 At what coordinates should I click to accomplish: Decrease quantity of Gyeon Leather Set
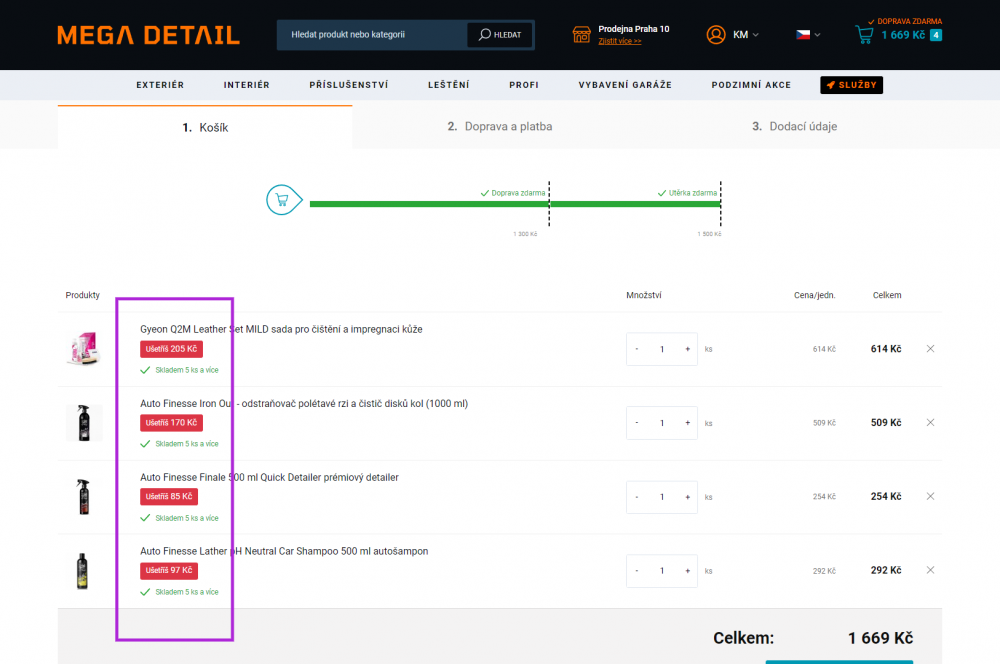[x=636, y=349]
